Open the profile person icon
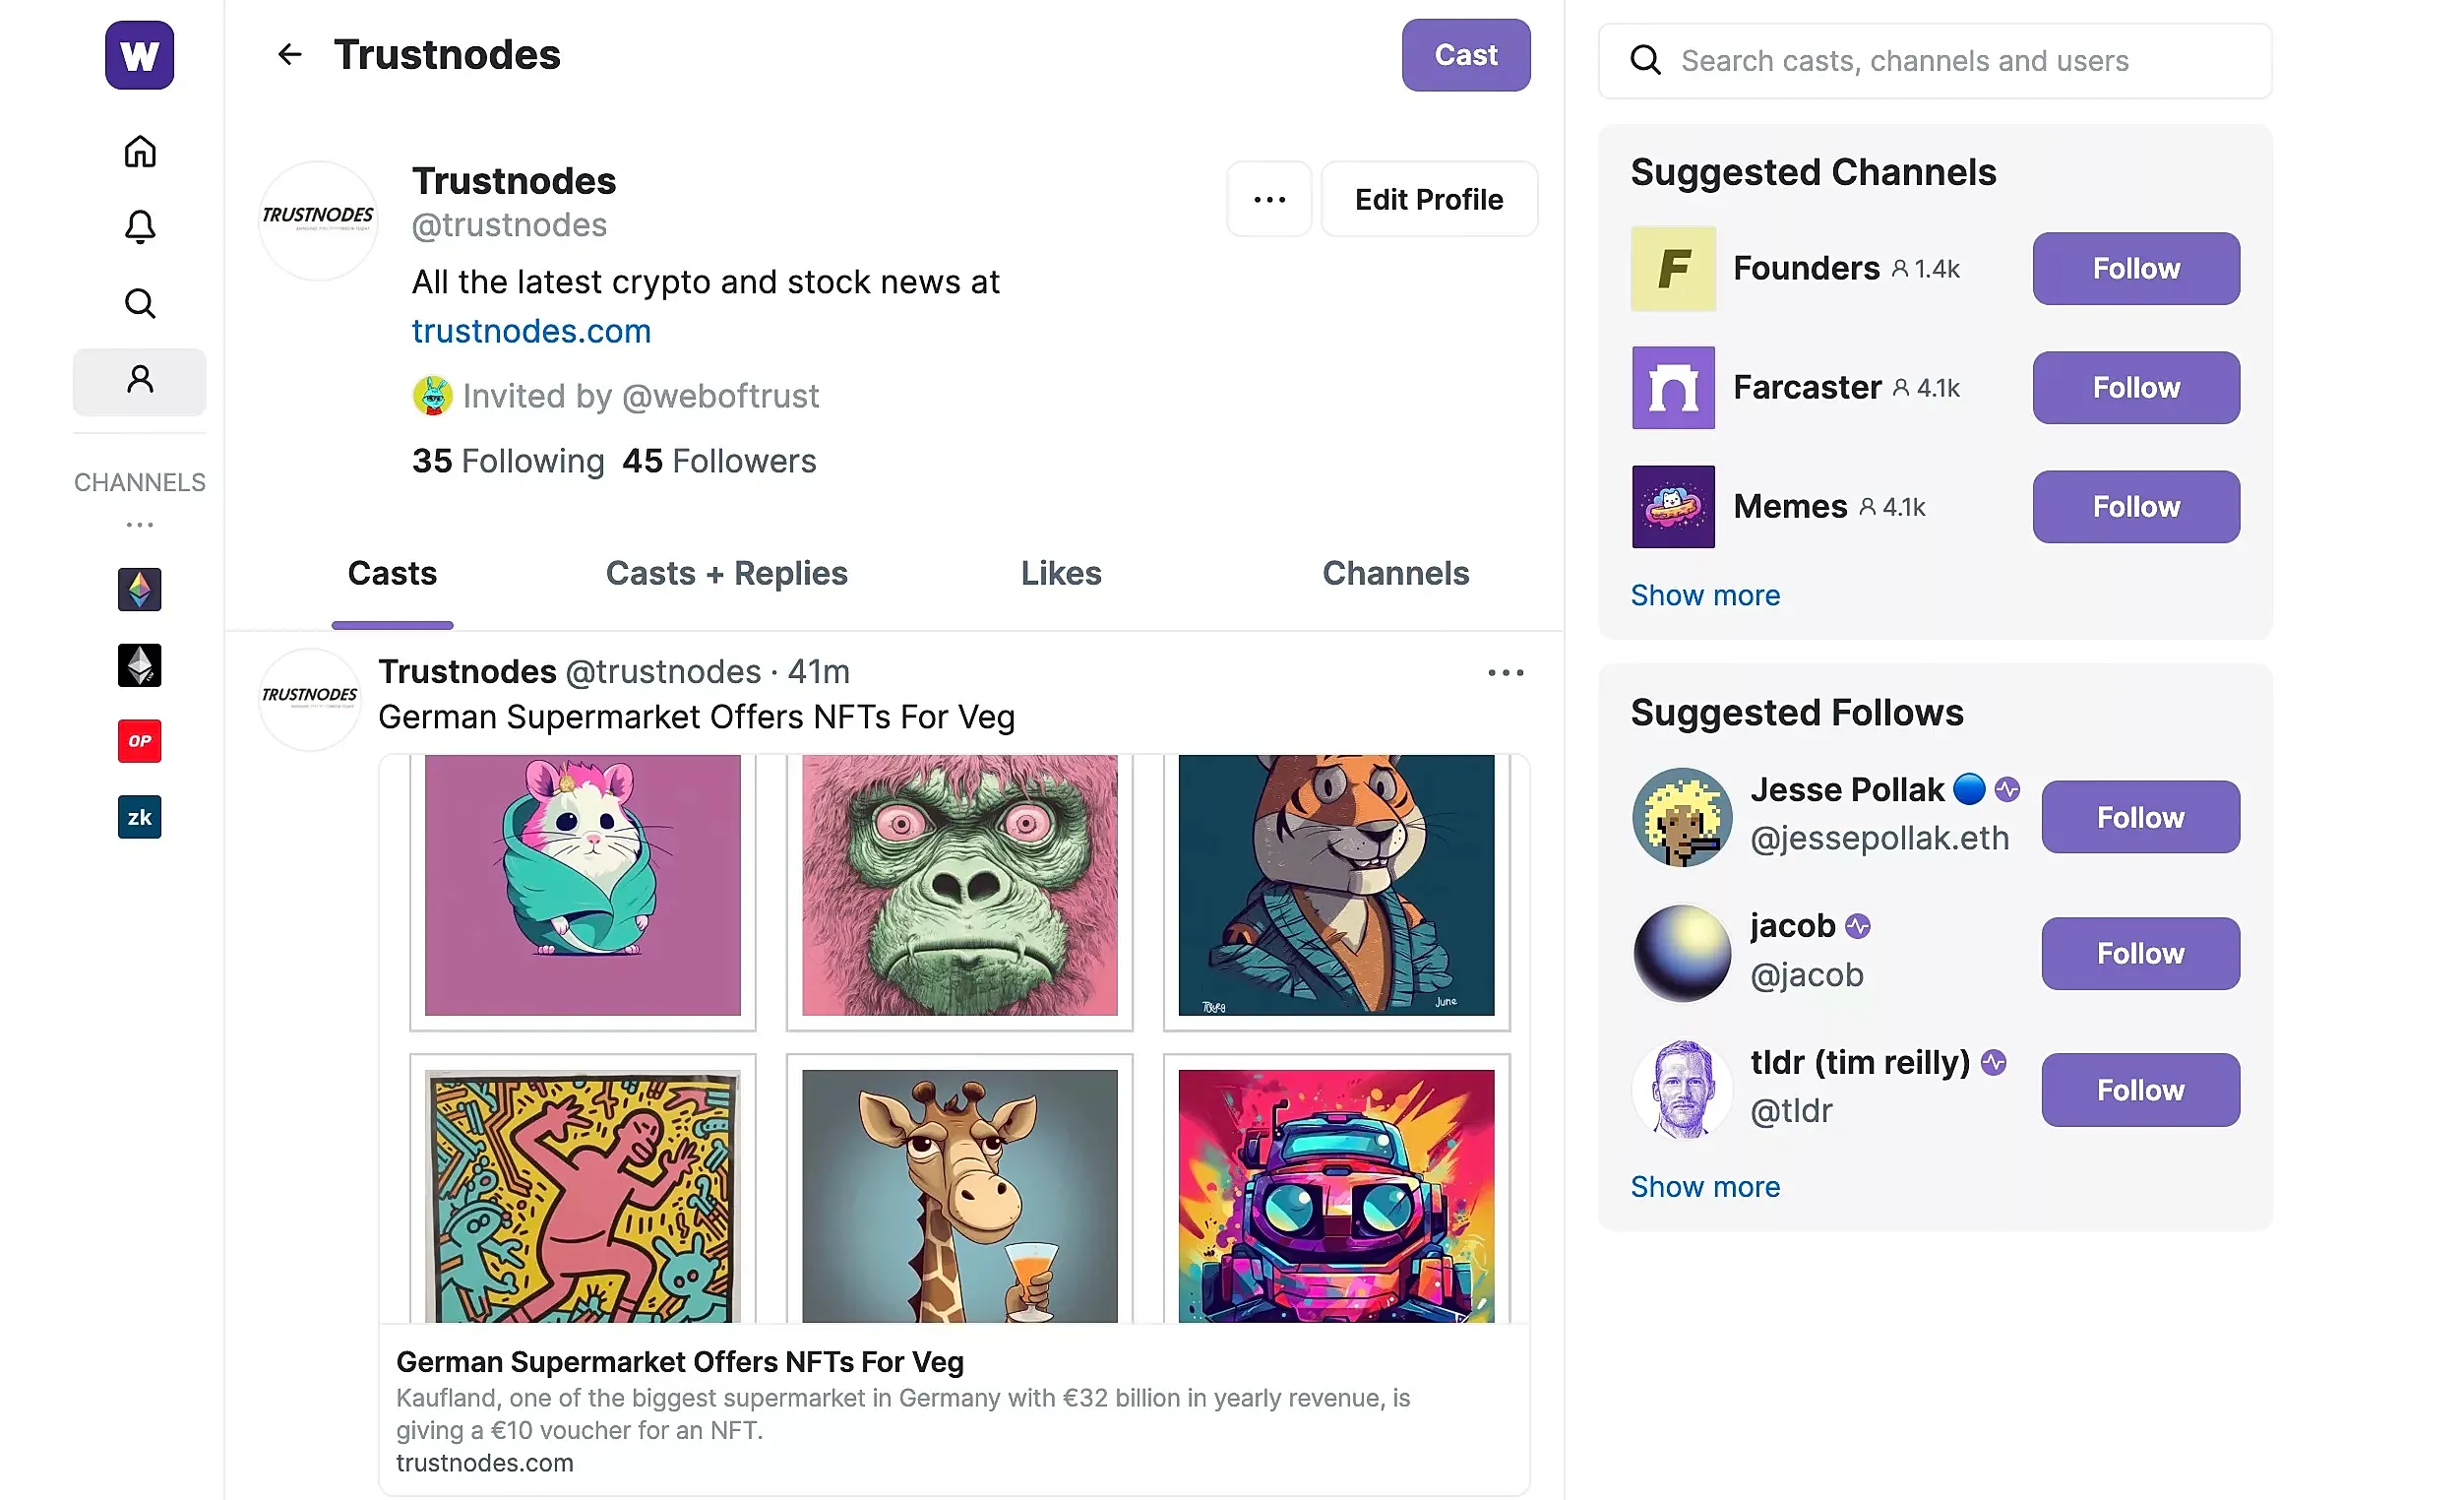The width and height of the screenshot is (2464, 1500). (x=139, y=381)
